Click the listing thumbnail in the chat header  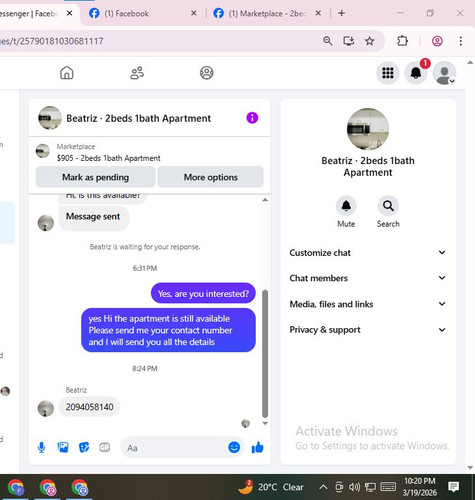click(x=50, y=118)
